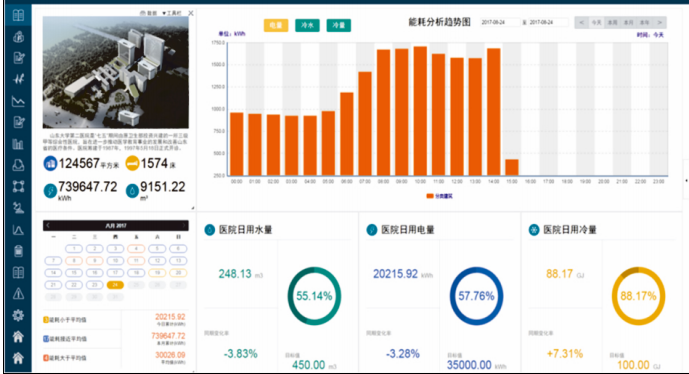Toggle the orange legend entry below chart

click(439, 196)
